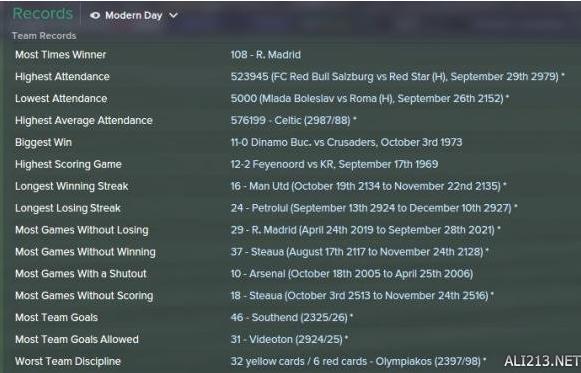This screenshot has height=373, width=581.
Task: Select Olympiakos worst team discipline record
Action: tap(358, 361)
